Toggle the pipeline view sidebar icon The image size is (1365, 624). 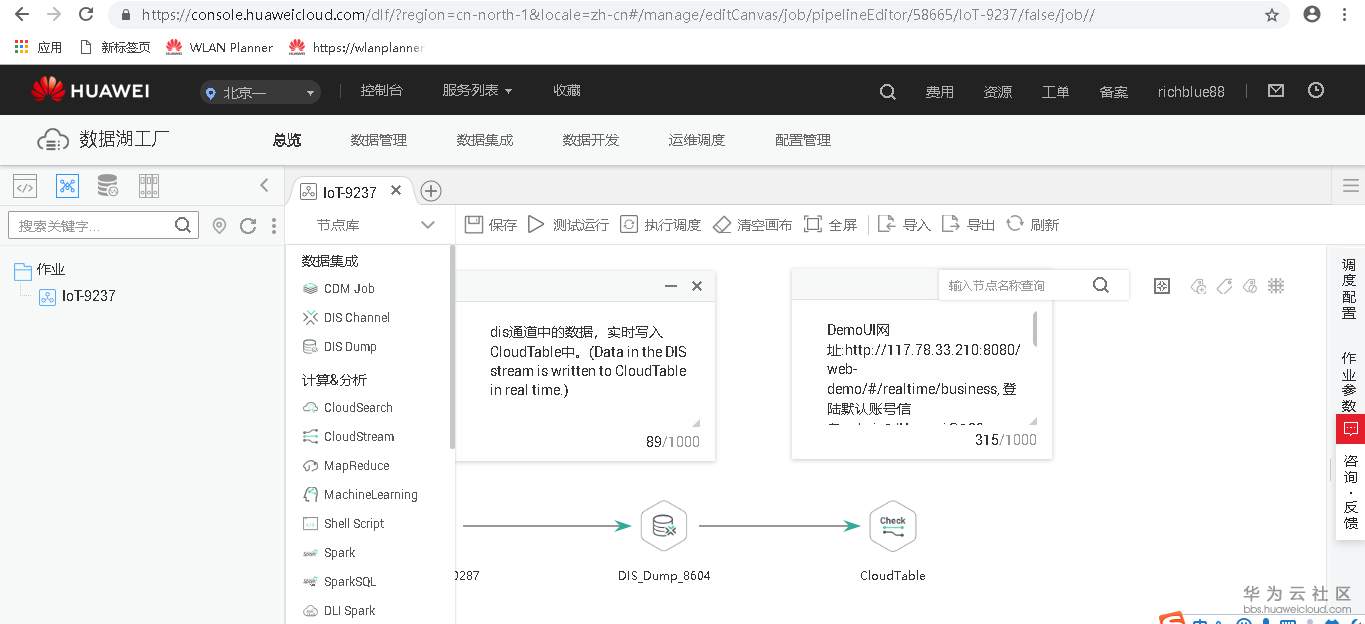(67, 185)
